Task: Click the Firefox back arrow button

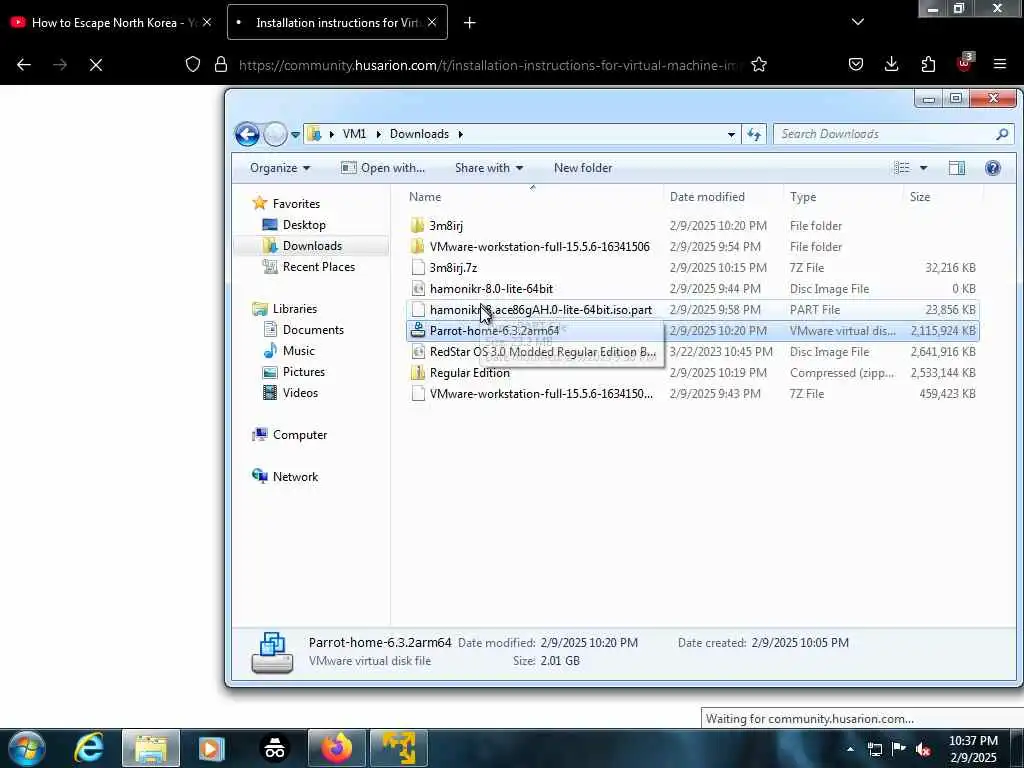Action: [24, 65]
